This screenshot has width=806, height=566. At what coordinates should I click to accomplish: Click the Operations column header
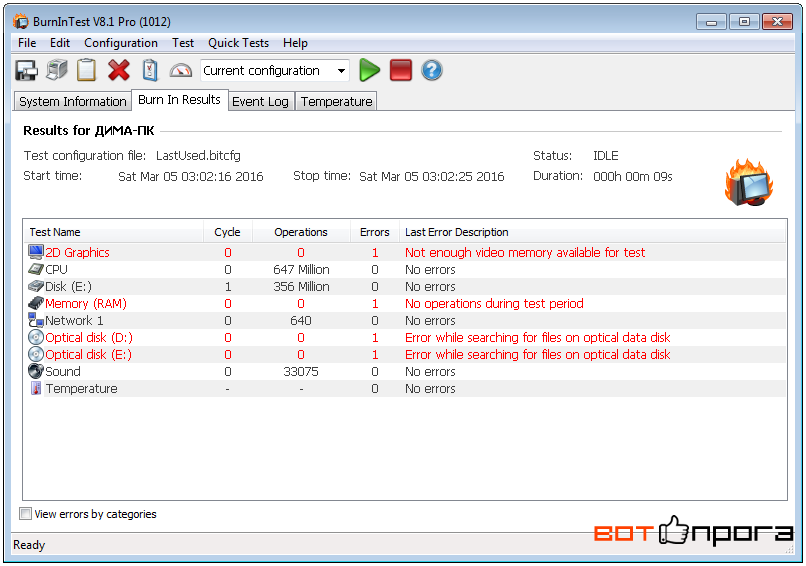coord(301,232)
